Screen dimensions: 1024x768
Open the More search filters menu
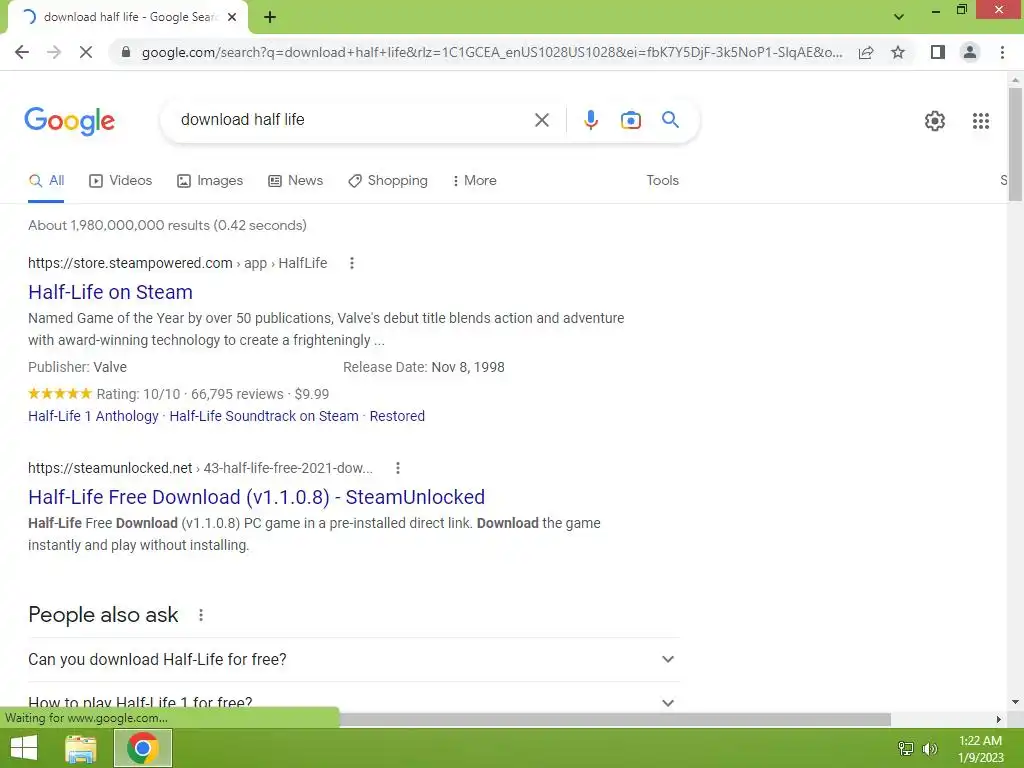pos(474,181)
